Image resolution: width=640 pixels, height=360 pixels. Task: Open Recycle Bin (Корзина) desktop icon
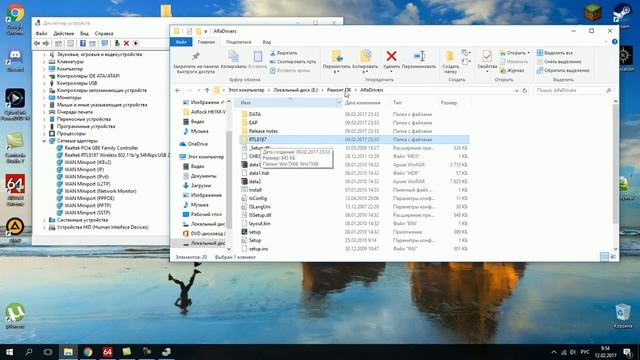point(622,316)
